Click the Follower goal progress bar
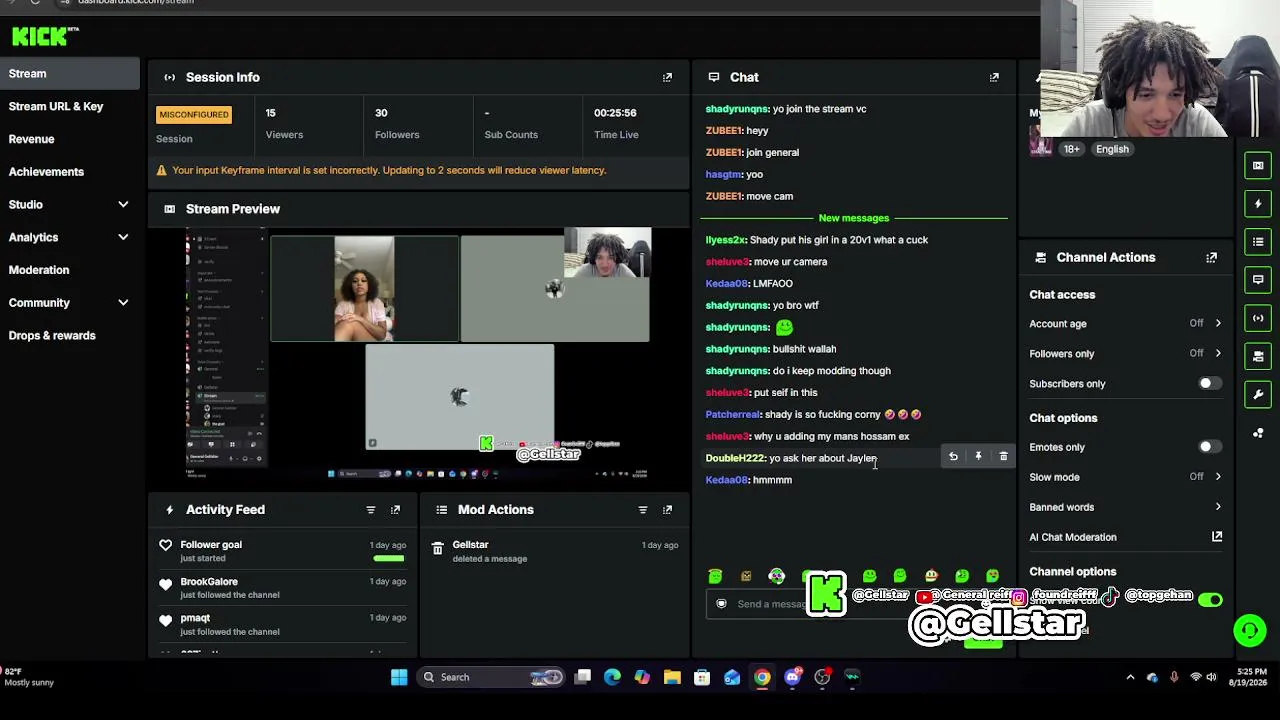The image size is (1280, 720). (389, 558)
